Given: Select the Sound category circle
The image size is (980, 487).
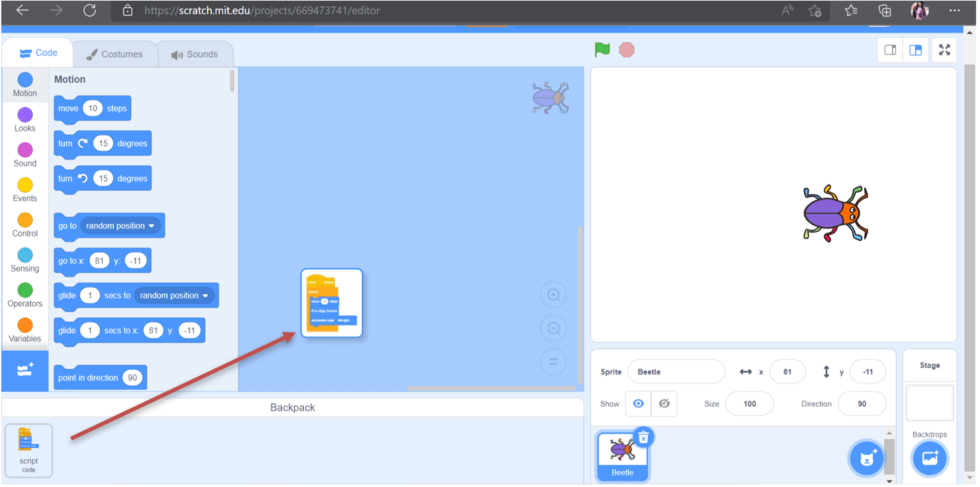Looking at the screenshot, I should coord(25,150).
